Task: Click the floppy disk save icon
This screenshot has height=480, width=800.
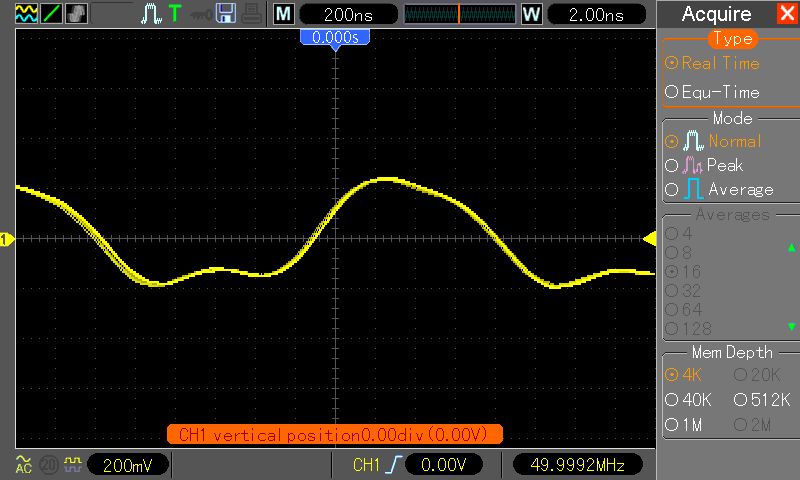Action: click(x=226, y=13)
